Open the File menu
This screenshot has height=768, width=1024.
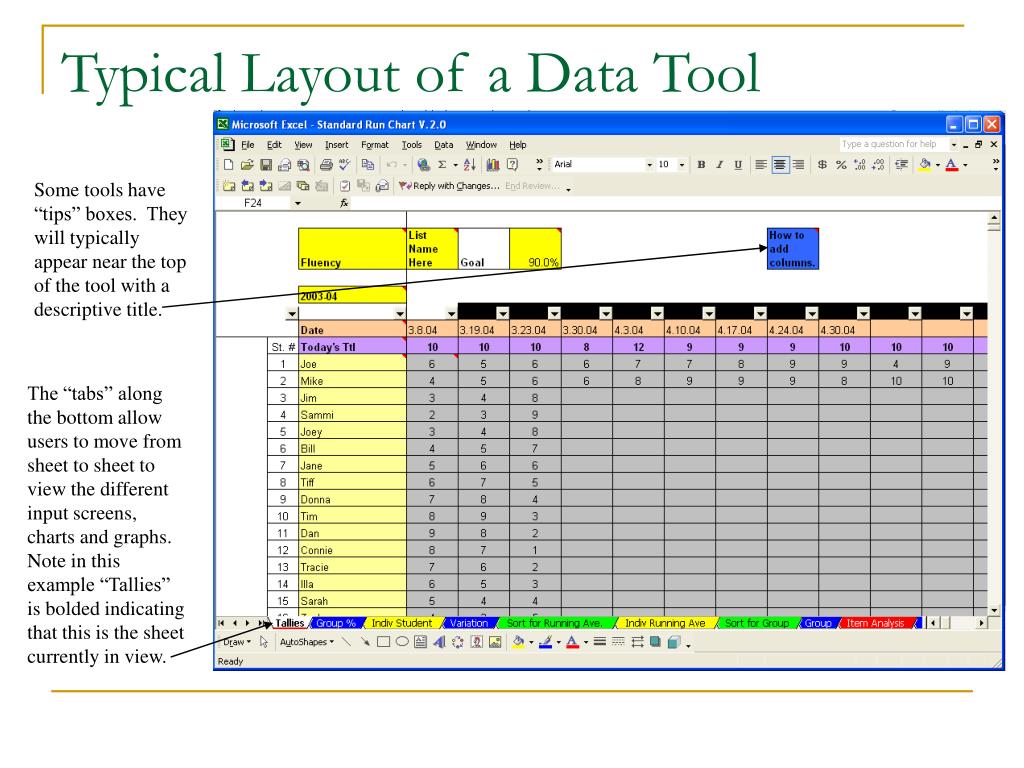(x=248, y=145)
